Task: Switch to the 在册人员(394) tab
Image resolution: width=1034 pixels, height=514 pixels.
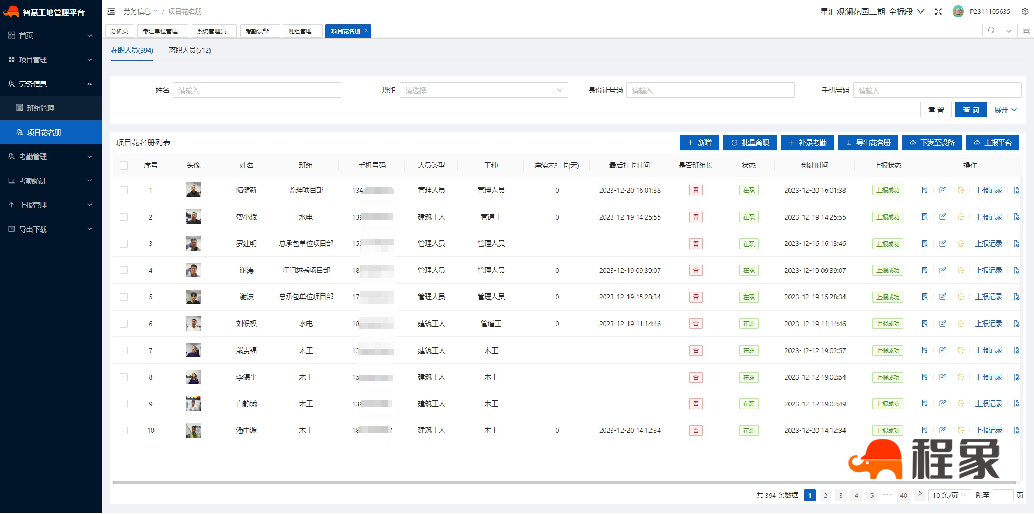Action: [132, 50]
